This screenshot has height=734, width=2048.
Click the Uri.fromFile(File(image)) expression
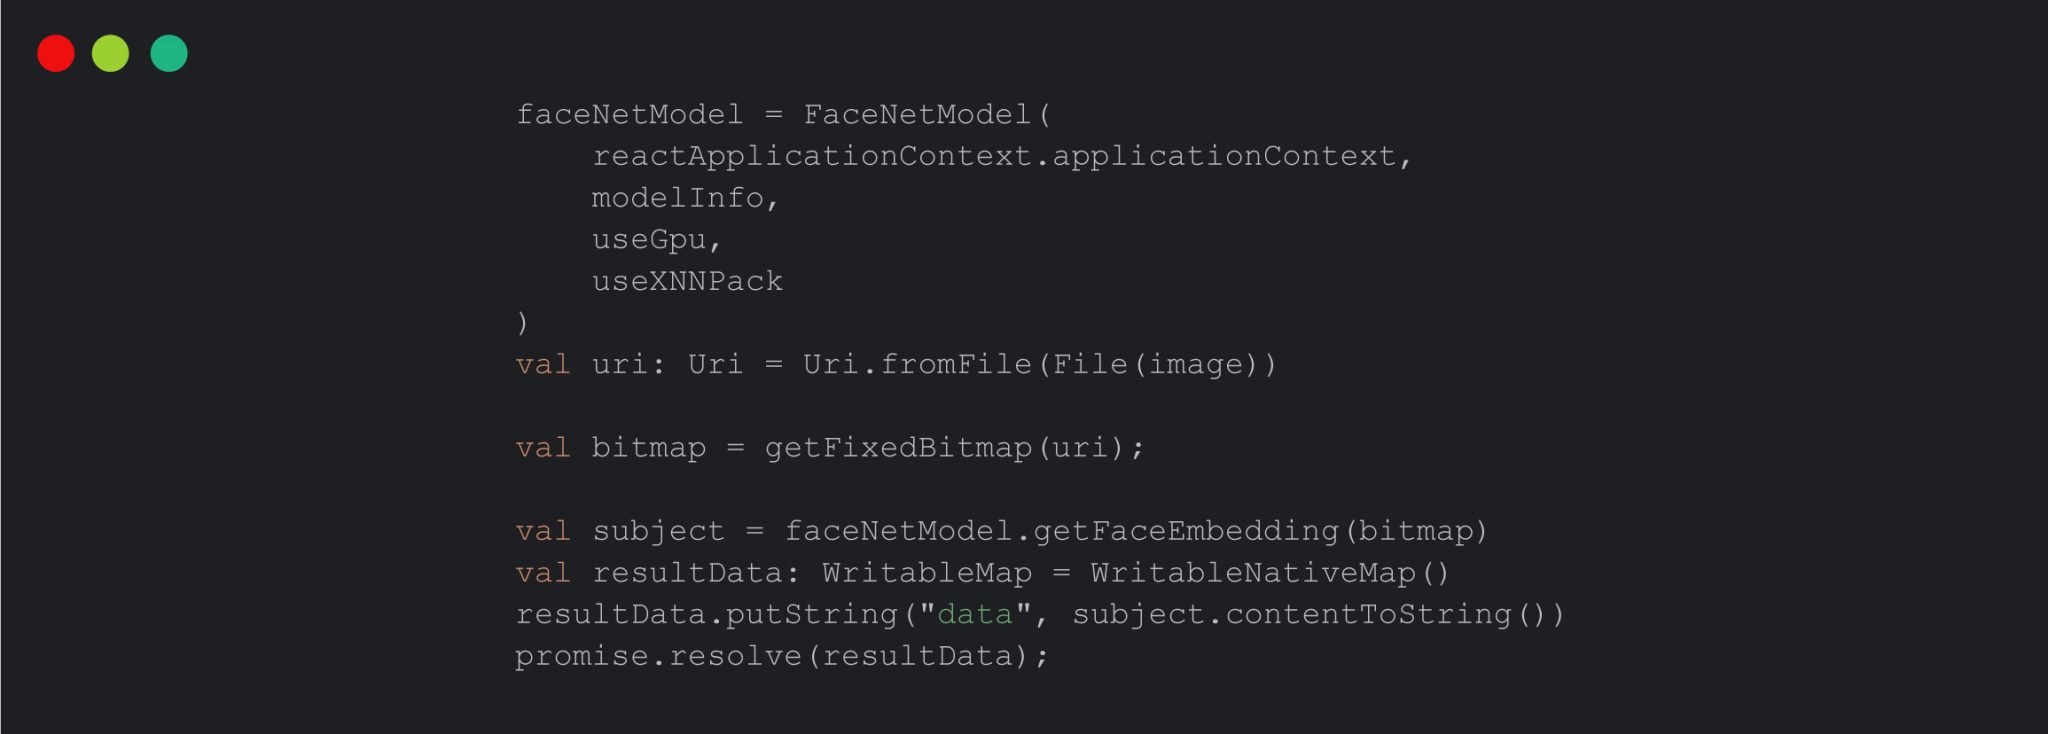point(1039,365)
